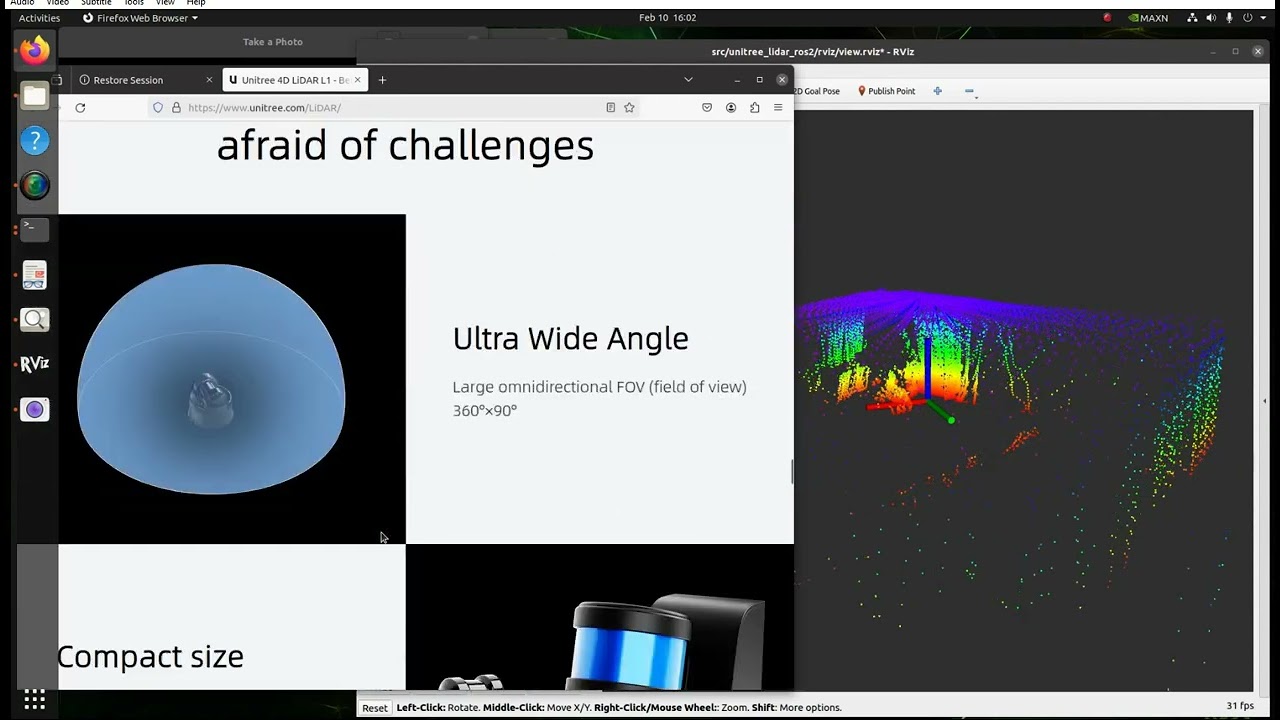This screenshot has width=1280, height=720.
Task: Click the point cloud in RViz 3D view
Action: [1010, 400]
